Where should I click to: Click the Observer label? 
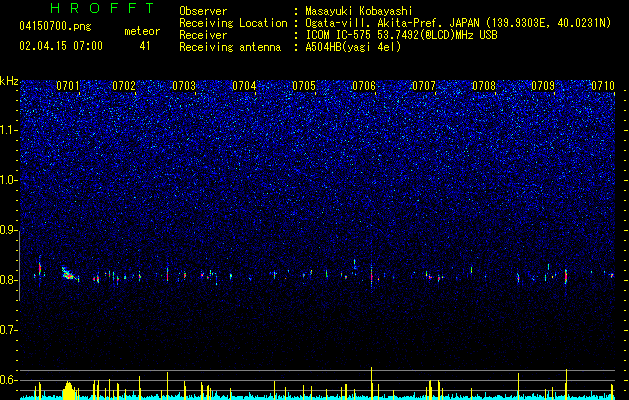203,11
